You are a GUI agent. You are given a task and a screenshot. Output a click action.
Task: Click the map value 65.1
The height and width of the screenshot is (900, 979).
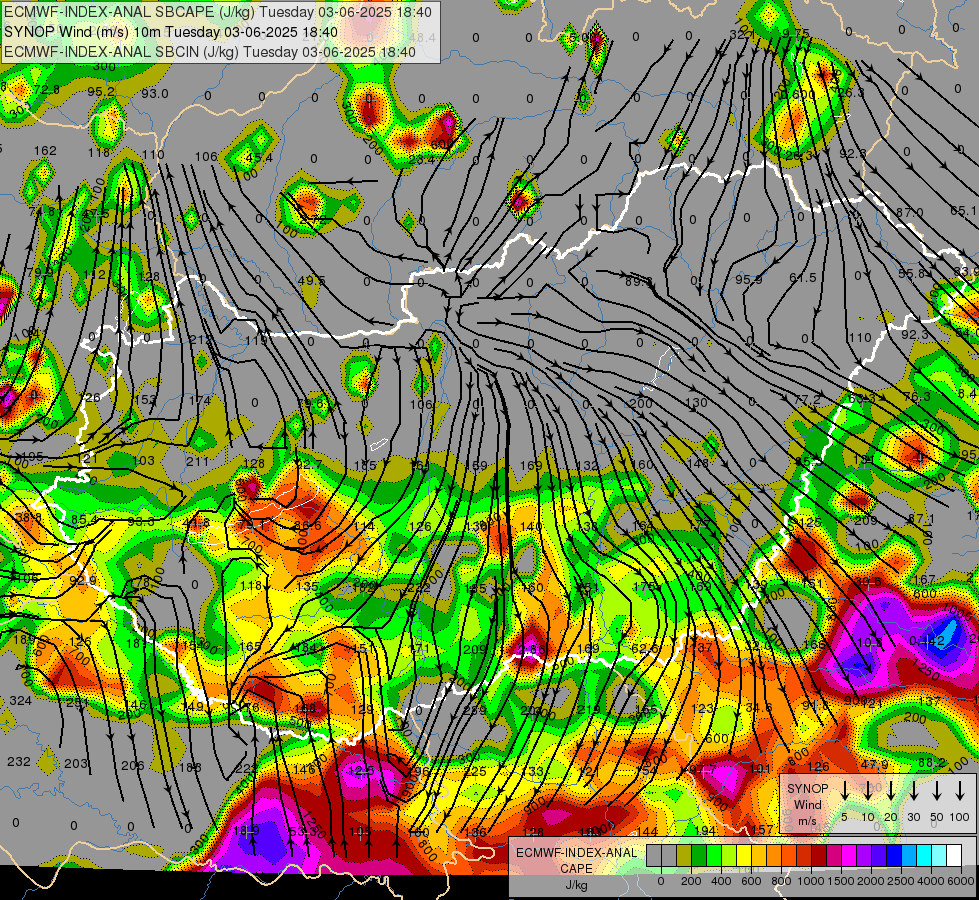click(964, 211)
